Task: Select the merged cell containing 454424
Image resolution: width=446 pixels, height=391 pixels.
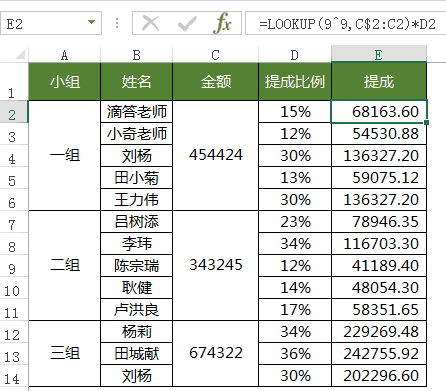Action: tap(216, 155)
